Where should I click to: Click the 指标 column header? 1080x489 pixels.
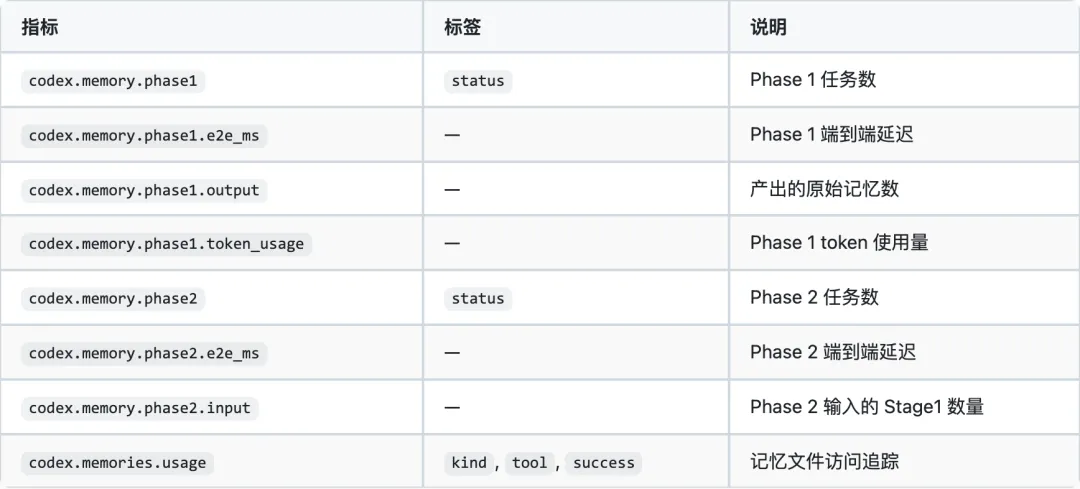coord(40,28)
